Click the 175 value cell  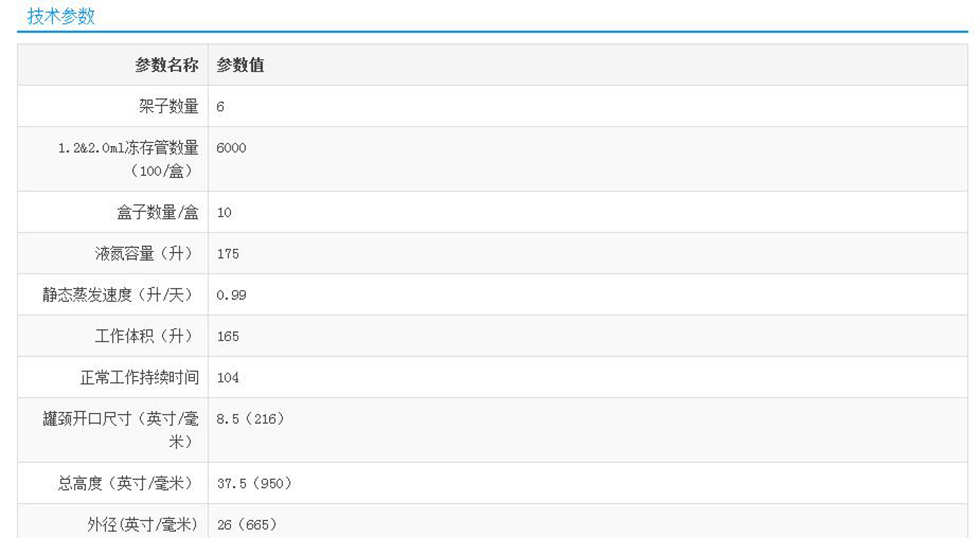(228, 254)
